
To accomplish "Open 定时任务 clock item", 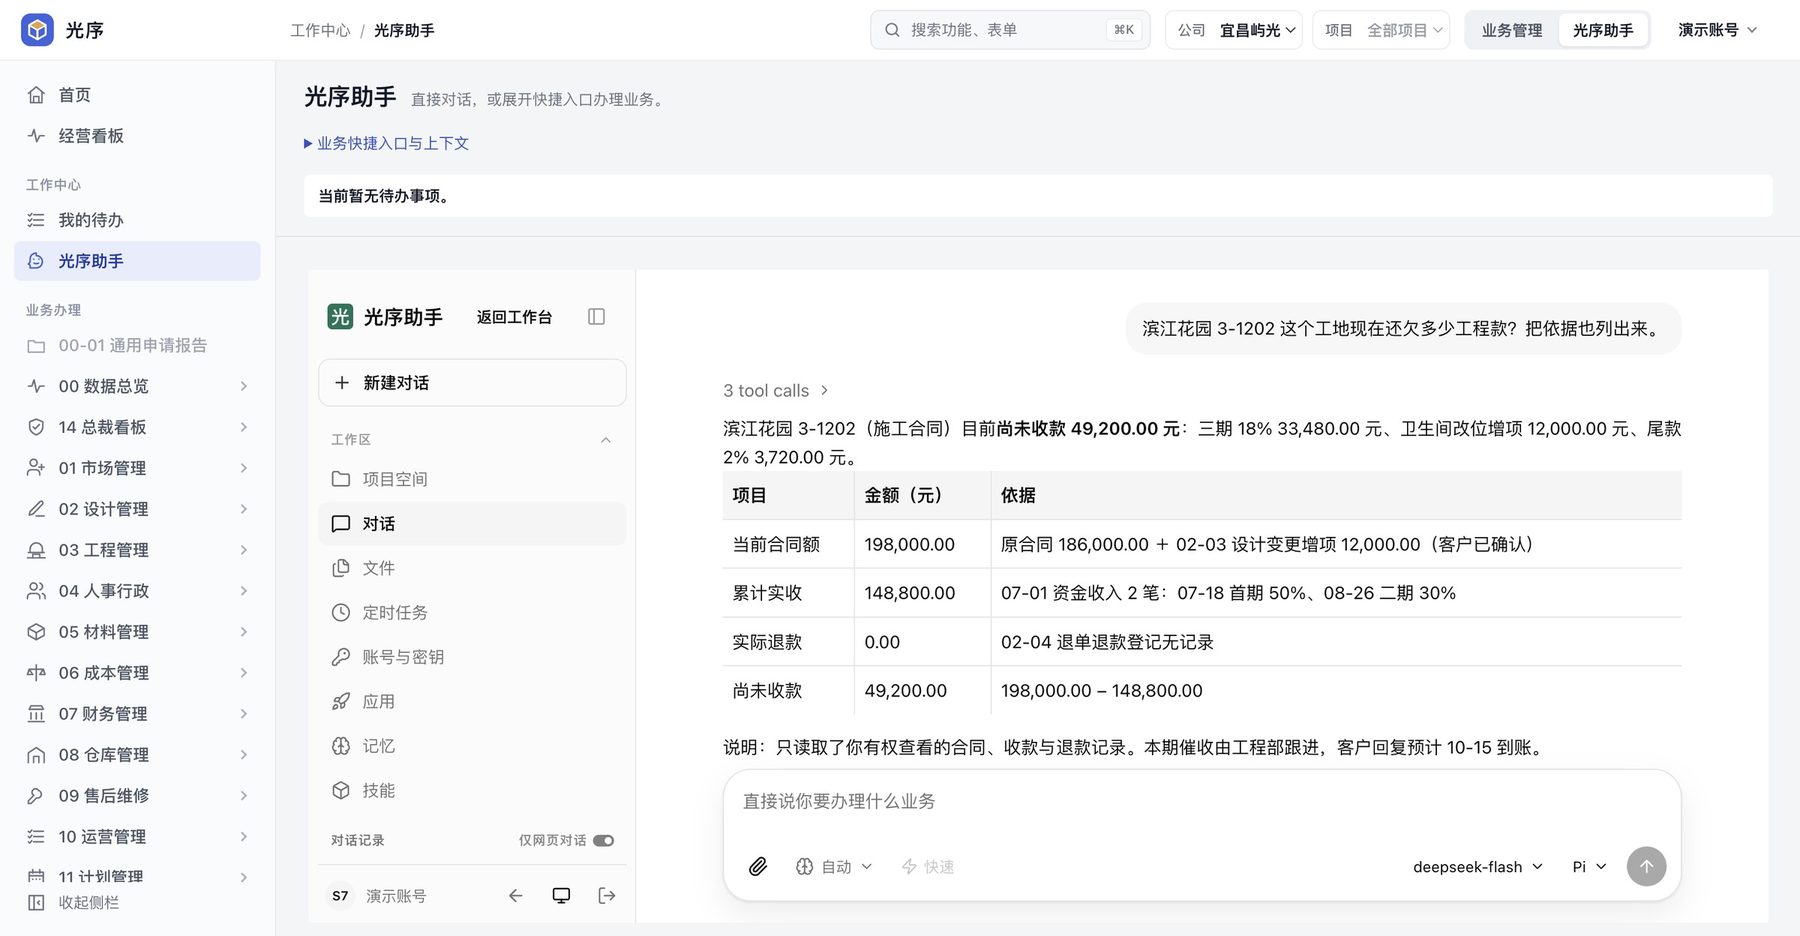I will pos(472,612).
